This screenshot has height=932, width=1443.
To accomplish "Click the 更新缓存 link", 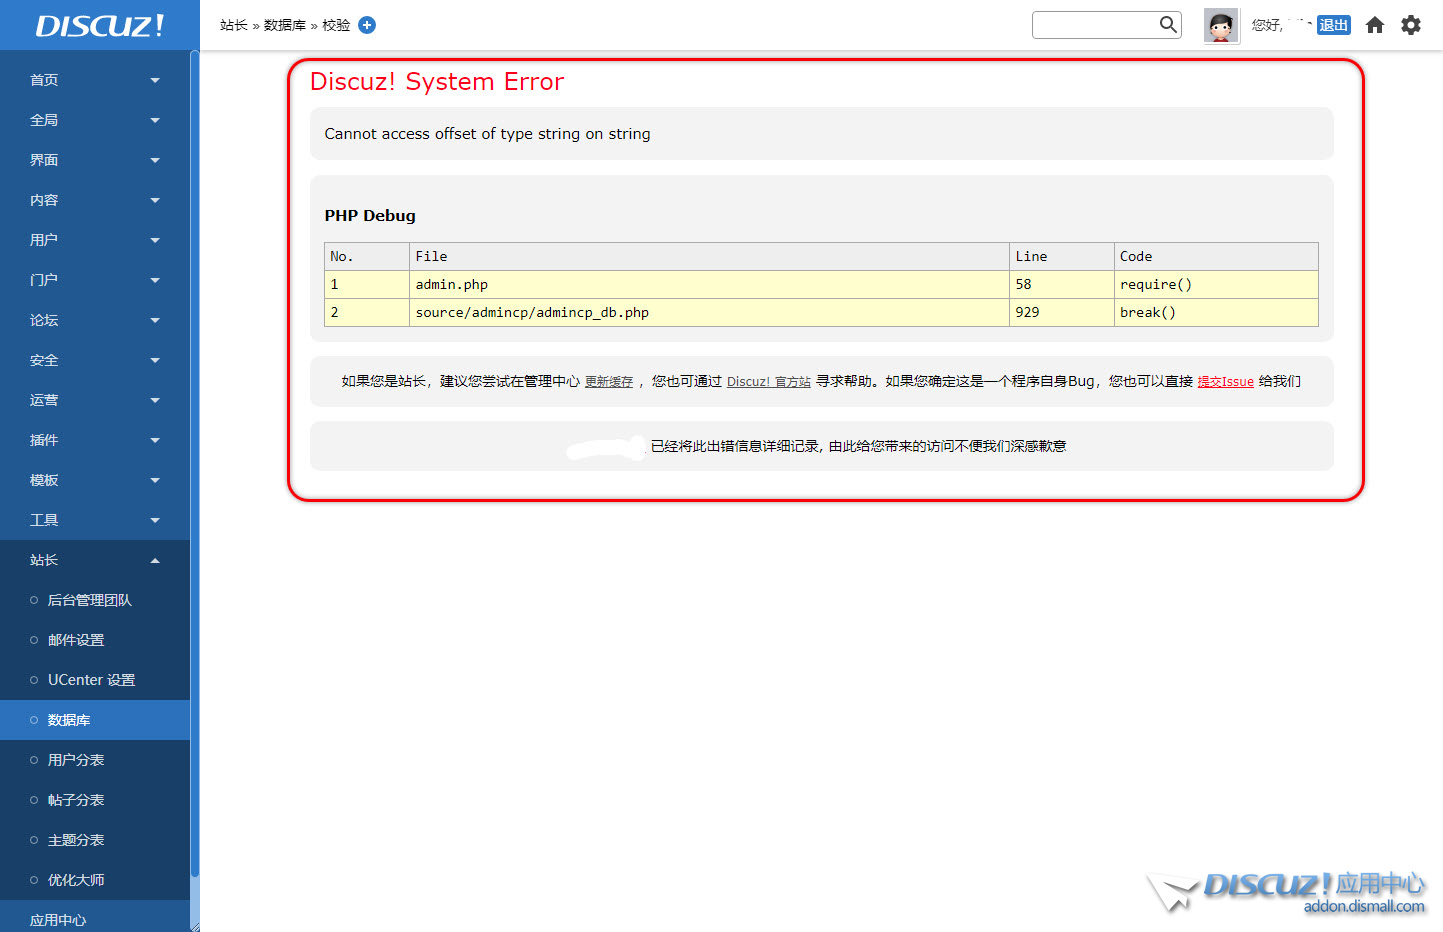I will coord(609,382).
